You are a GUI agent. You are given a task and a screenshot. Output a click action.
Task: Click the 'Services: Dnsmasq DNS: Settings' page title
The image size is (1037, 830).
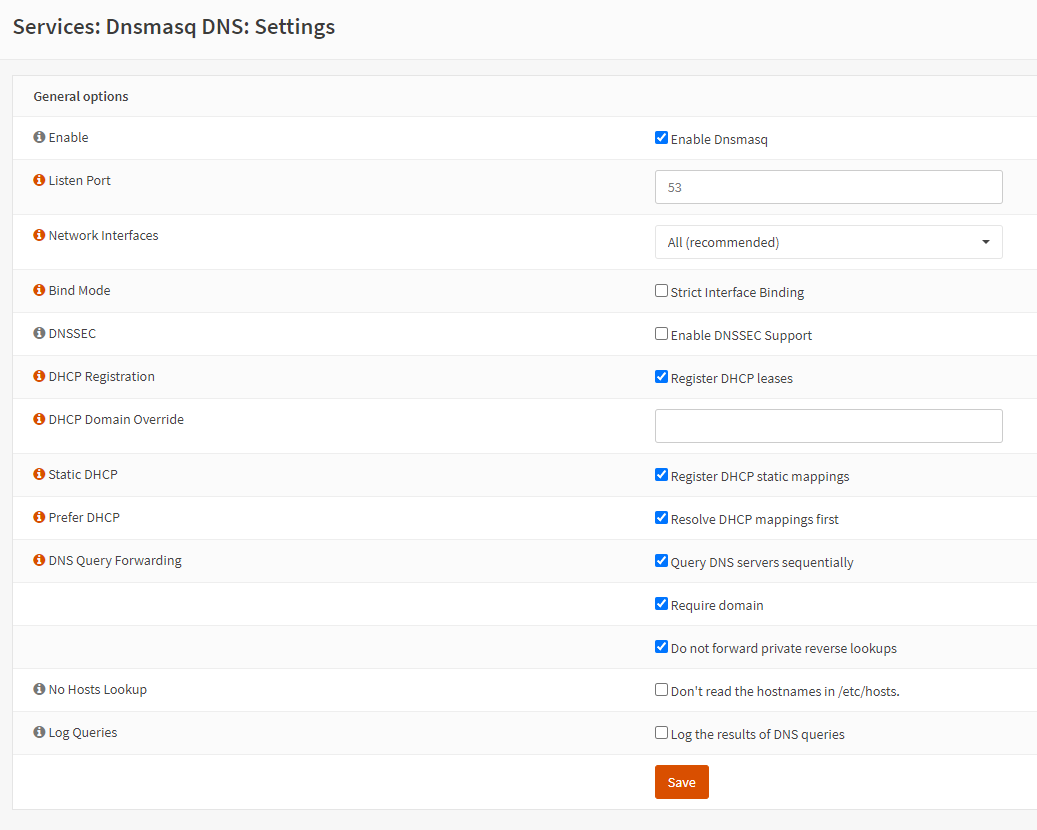pyautogui.click(x=174, y=26)
